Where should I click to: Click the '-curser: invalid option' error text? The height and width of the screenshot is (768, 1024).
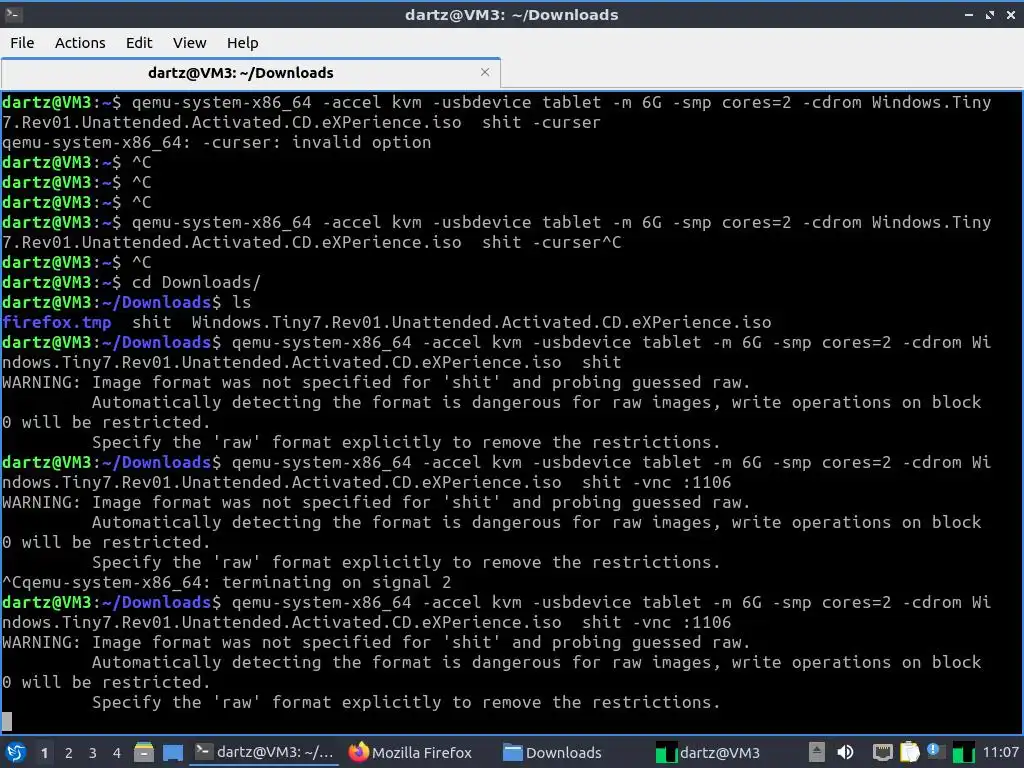(317, 142)
